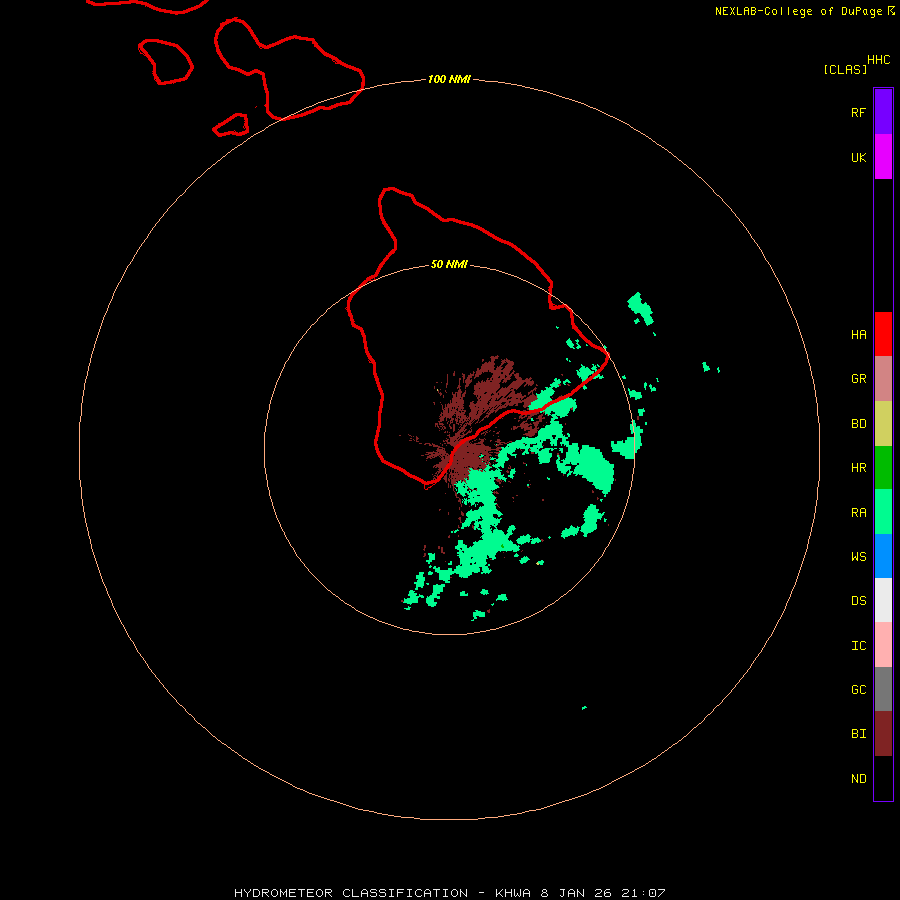Click the 'GR' legend label
The image size is (900, 900).
[858, 379]
